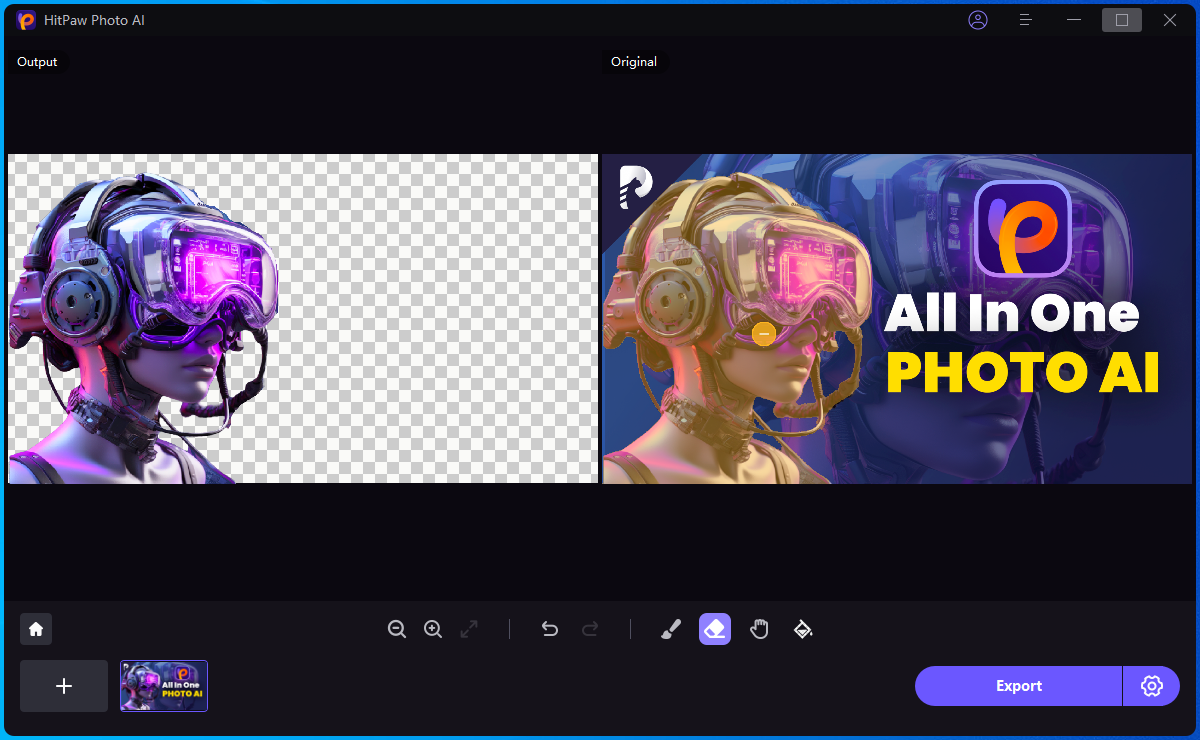Click the fit-to-screen expand arrows icon

(x=469, y=629)
